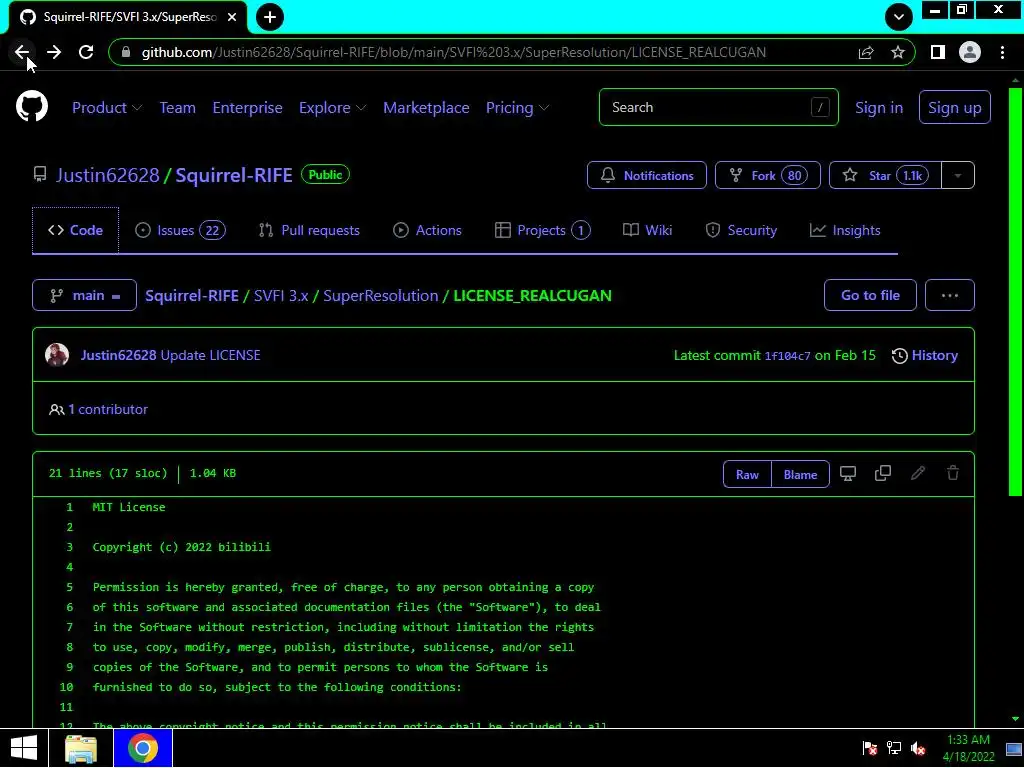This screenshot has width=1024, height=768.
Task: Expand the Product menu
Action: coord(107,108)
